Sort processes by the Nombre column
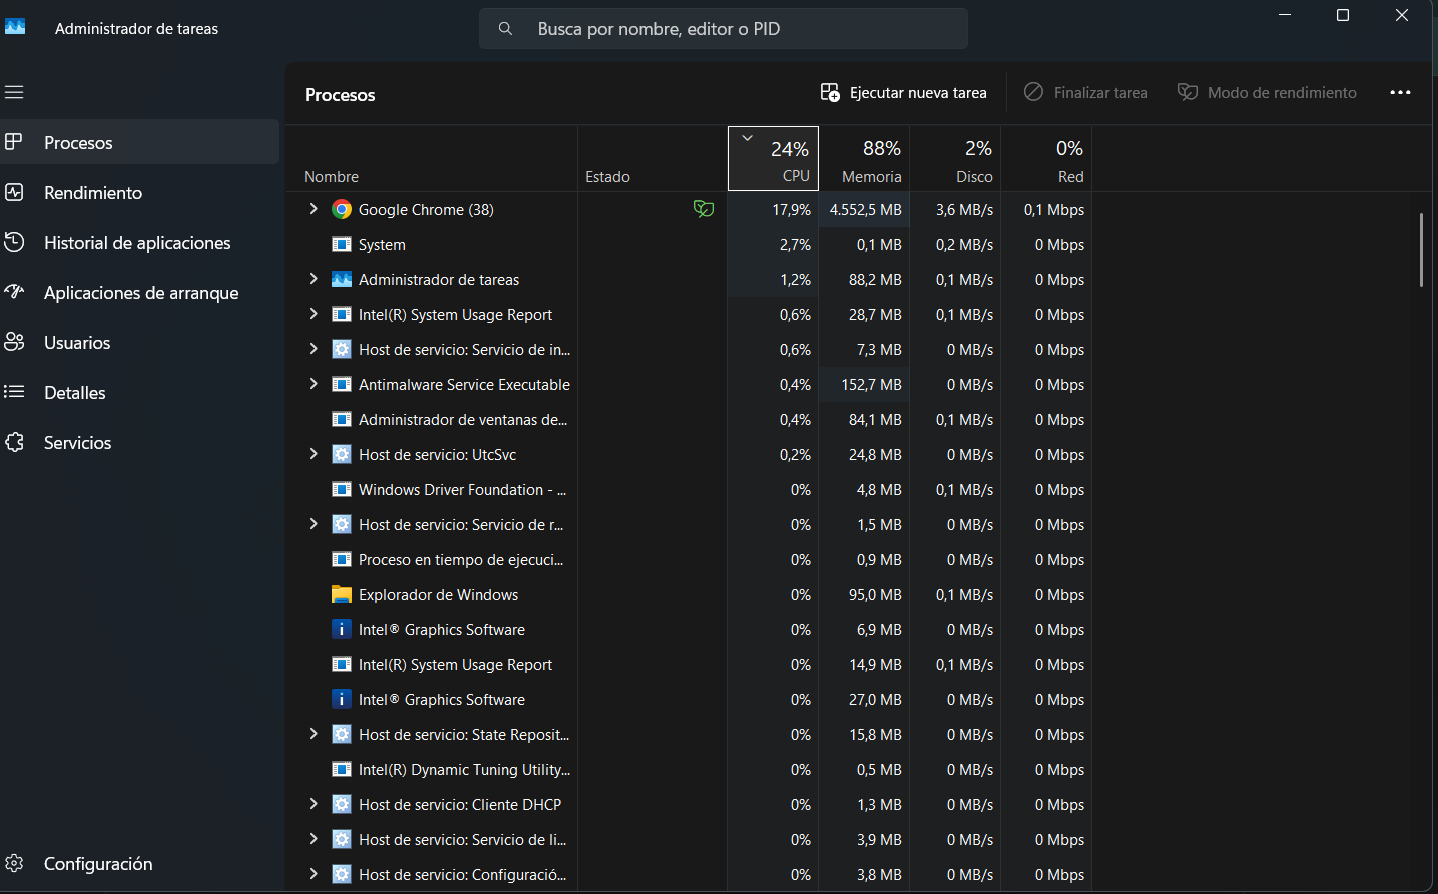Image resolution: width=1438 pixels, height=894 pixels. click(431, 158)
